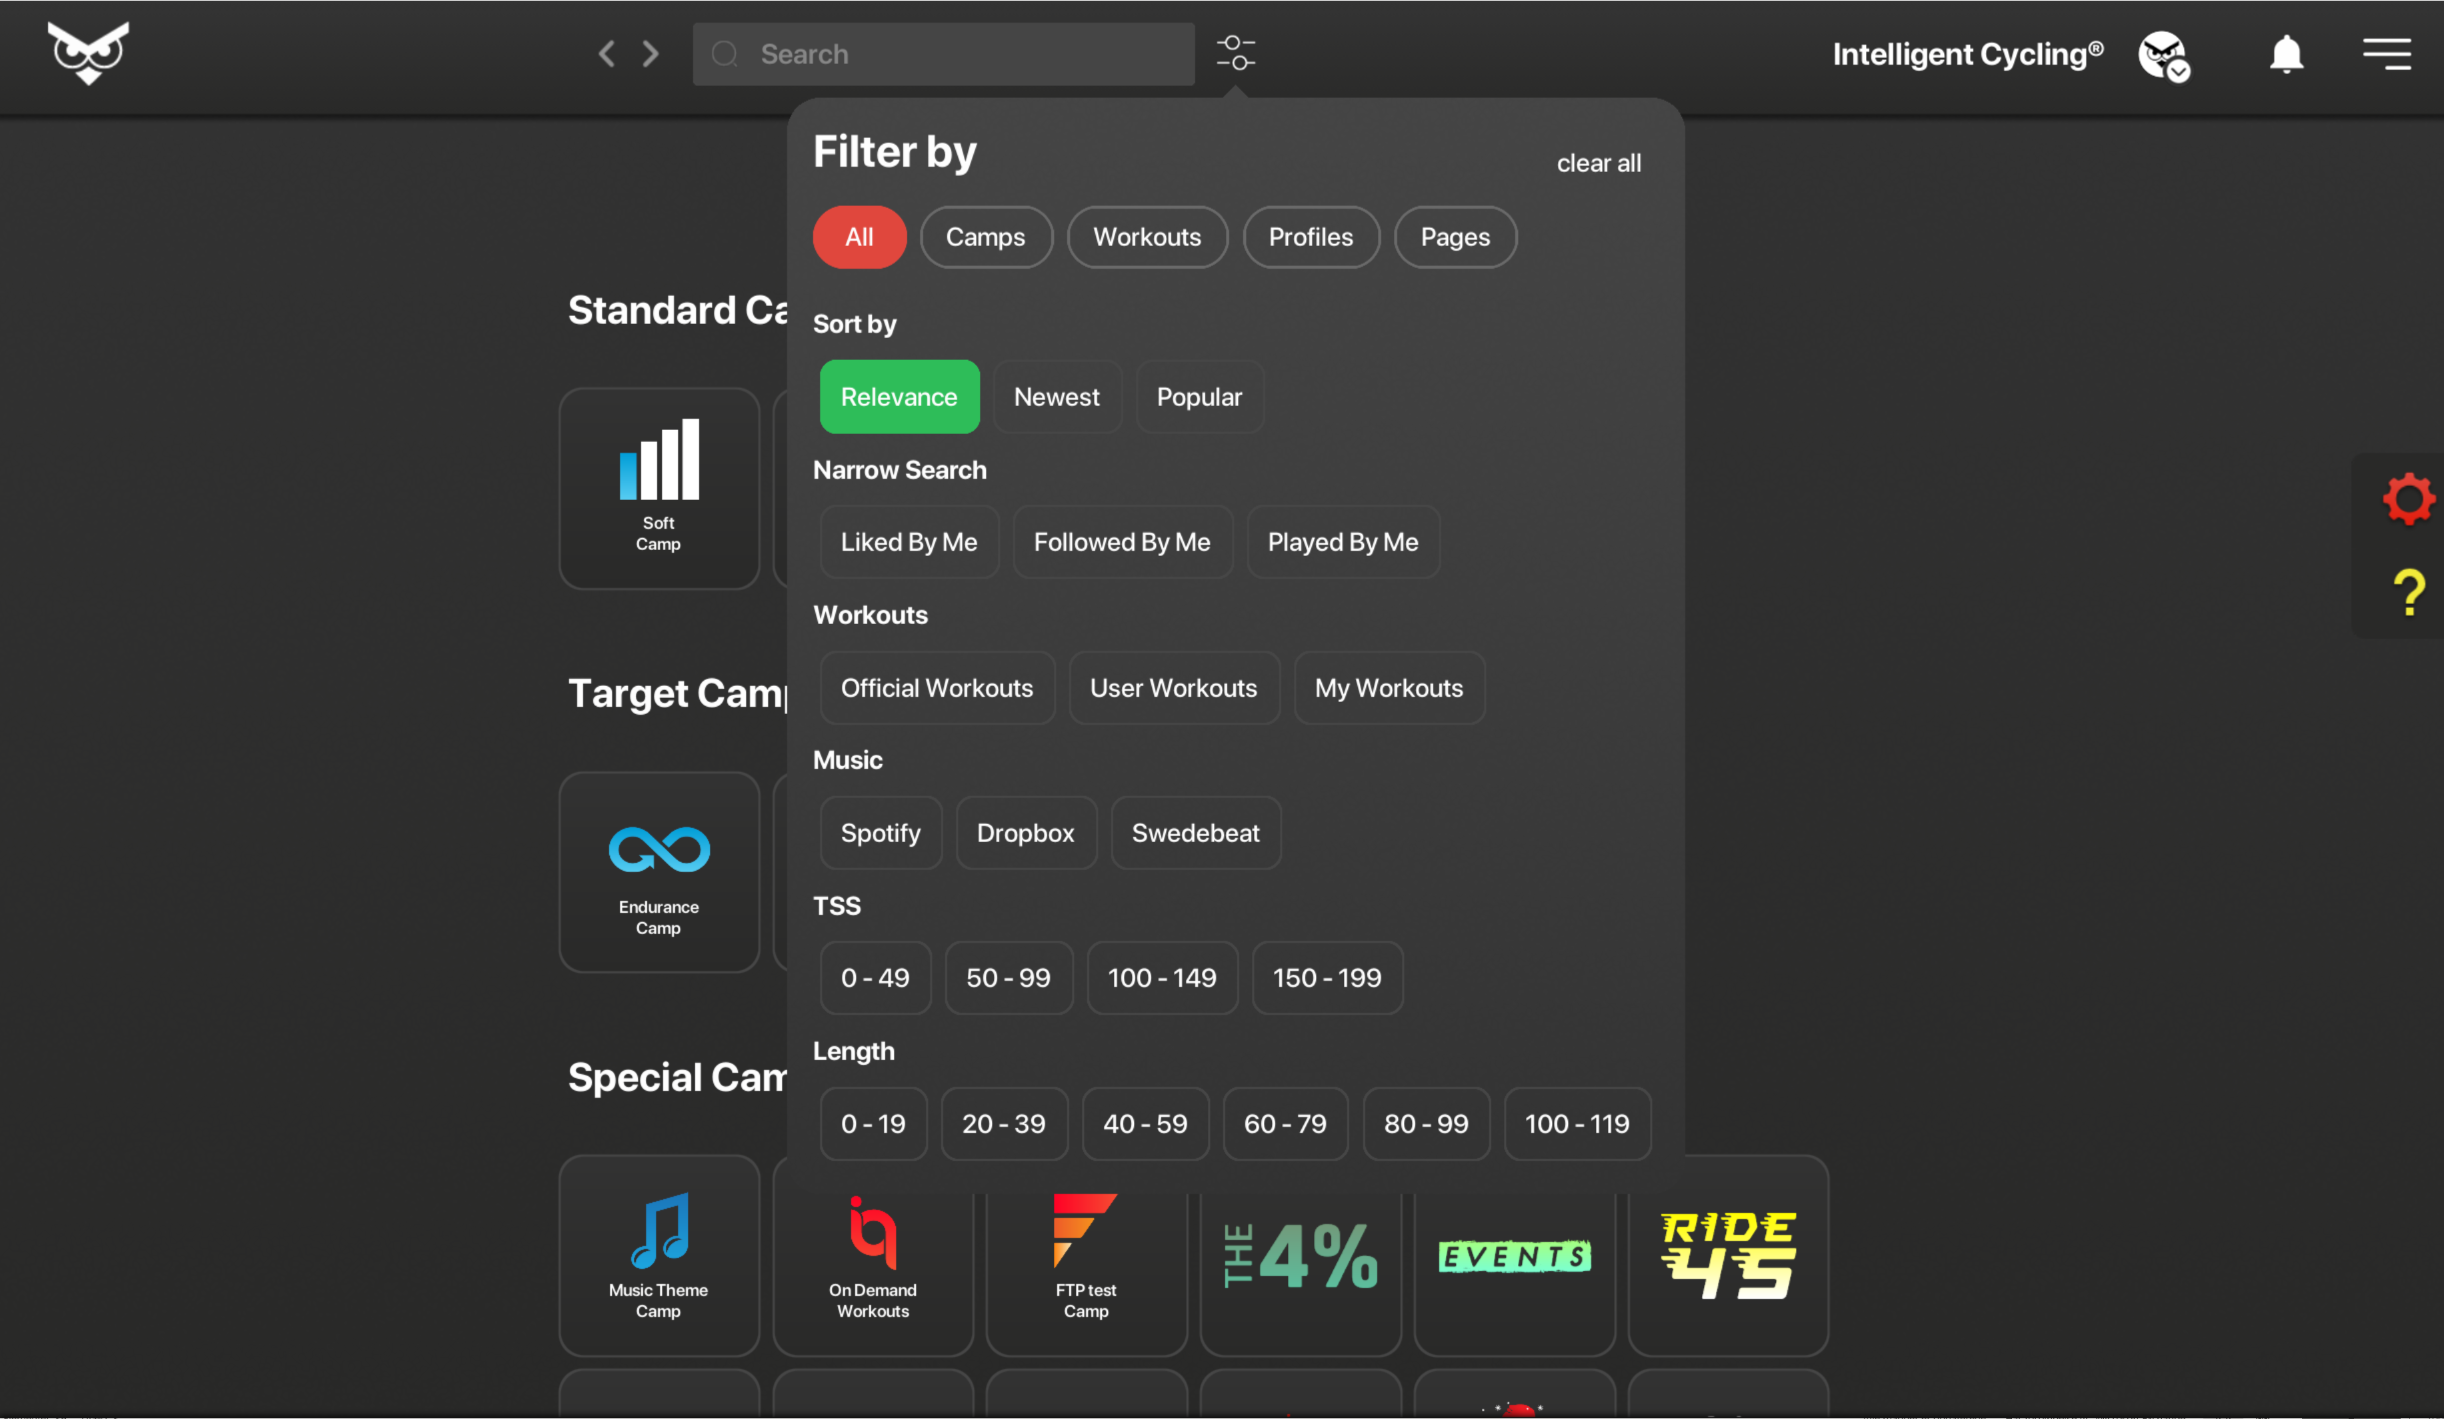Sort results by Newest

1057,397
